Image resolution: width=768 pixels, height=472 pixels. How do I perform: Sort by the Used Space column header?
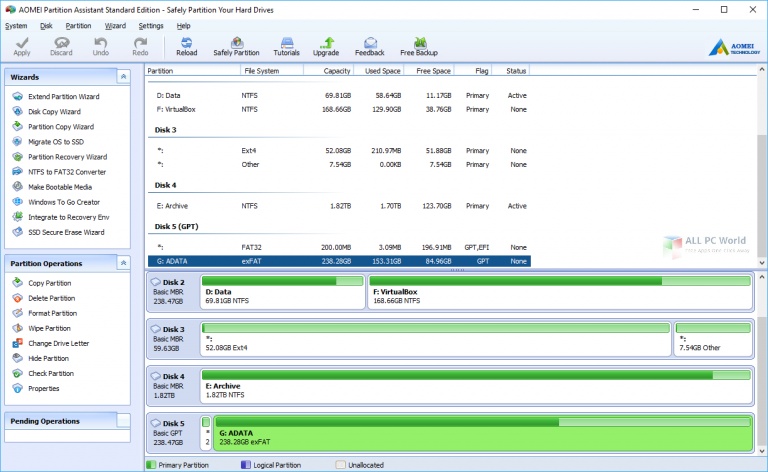379,71
